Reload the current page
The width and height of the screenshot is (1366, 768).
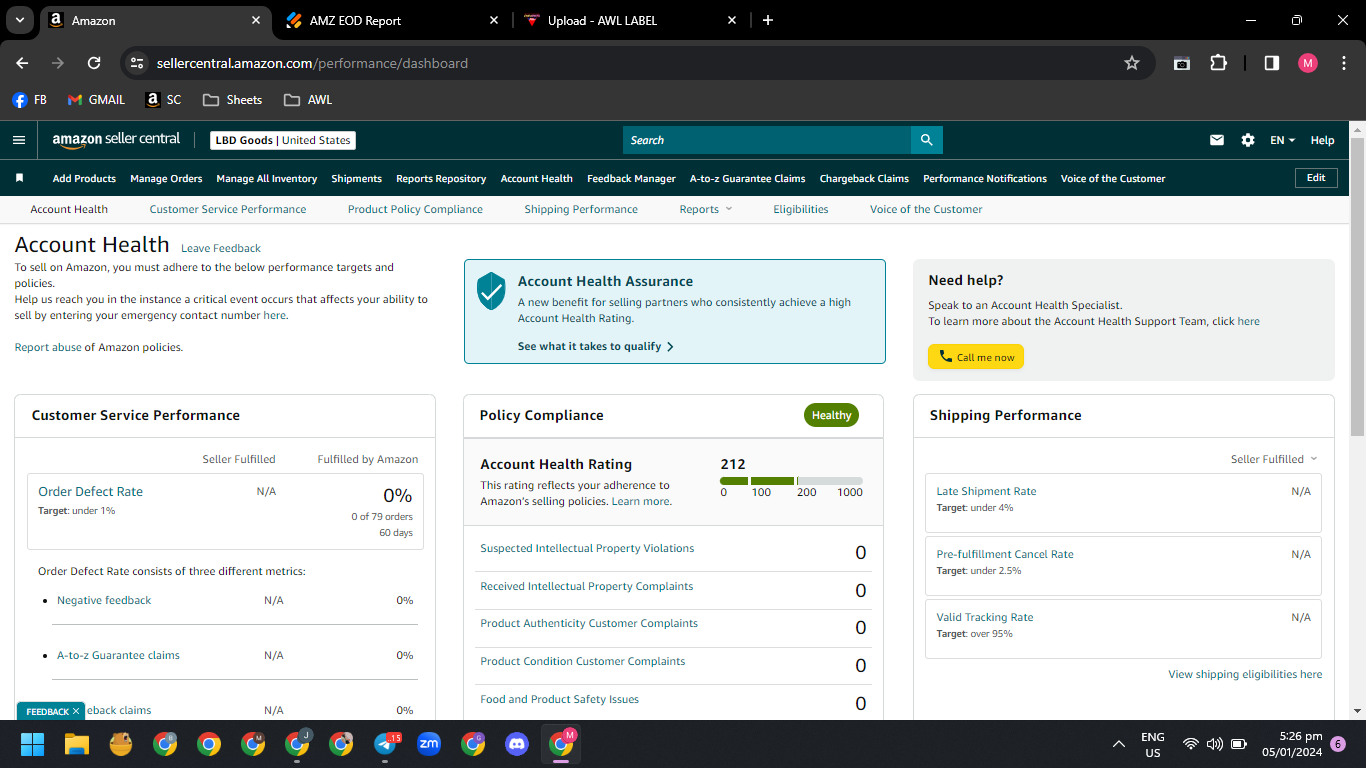(94, 63)
